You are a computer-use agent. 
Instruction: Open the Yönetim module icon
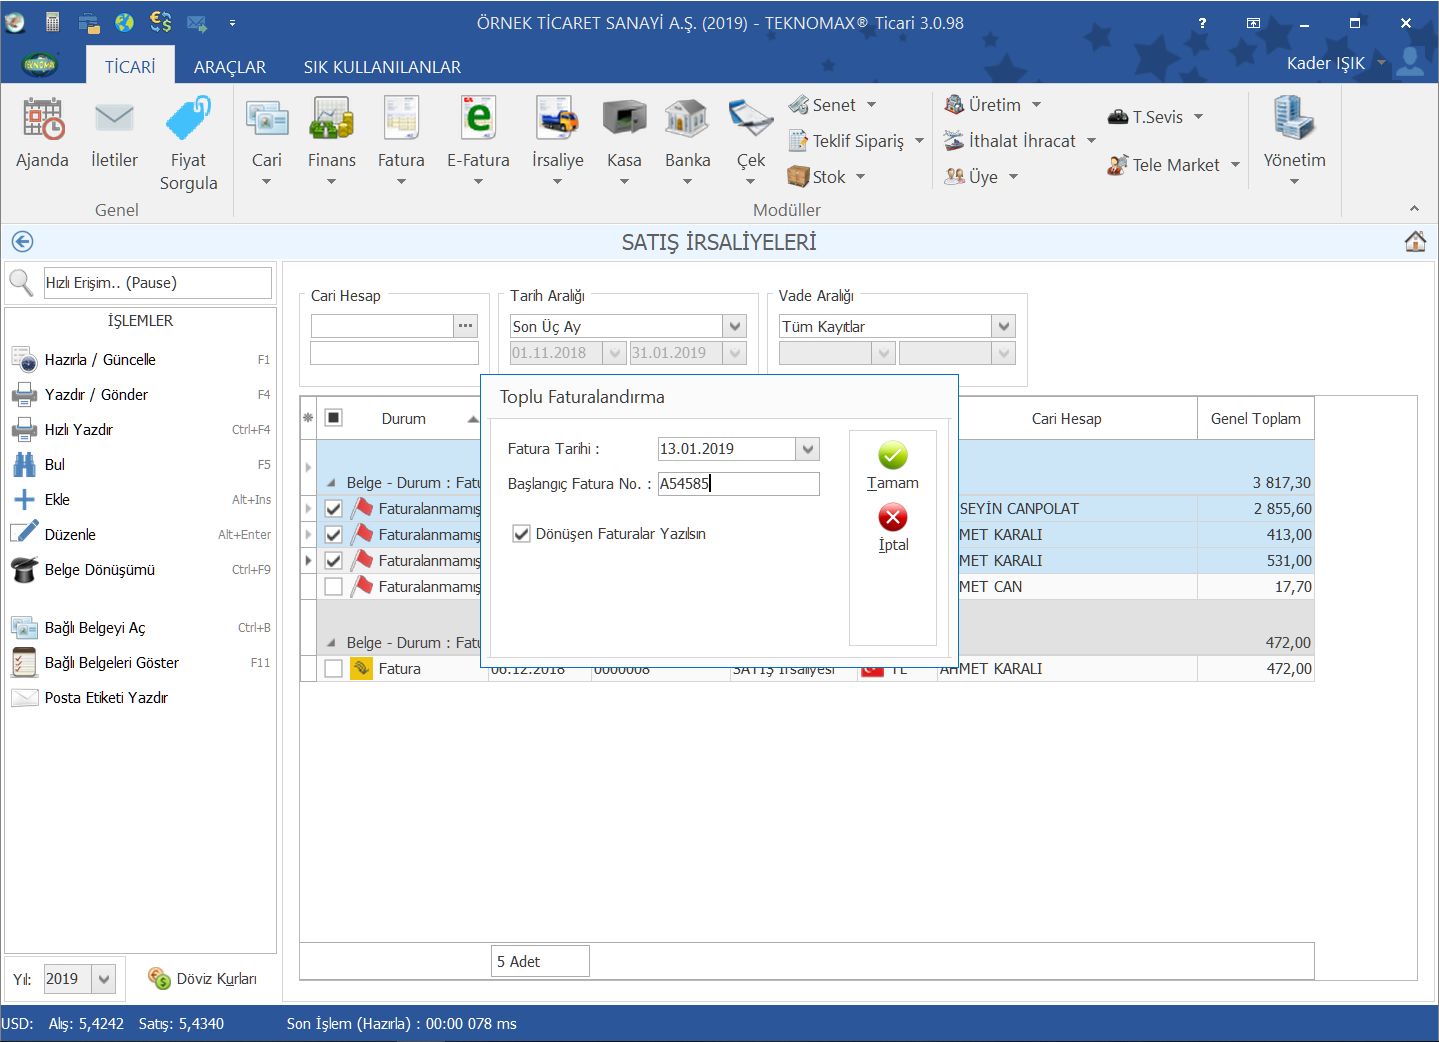click(1294, 120)
